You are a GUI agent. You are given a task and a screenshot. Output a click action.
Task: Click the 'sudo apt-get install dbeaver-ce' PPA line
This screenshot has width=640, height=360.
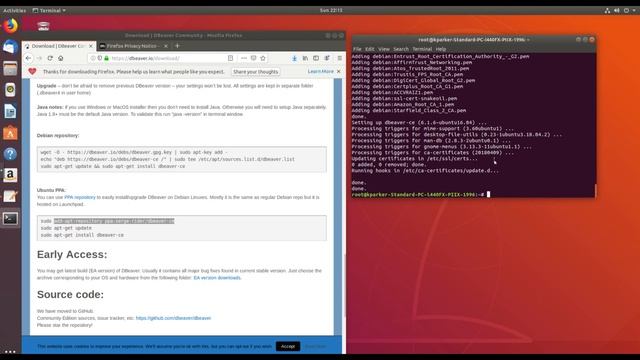click(x=82, y=235)
